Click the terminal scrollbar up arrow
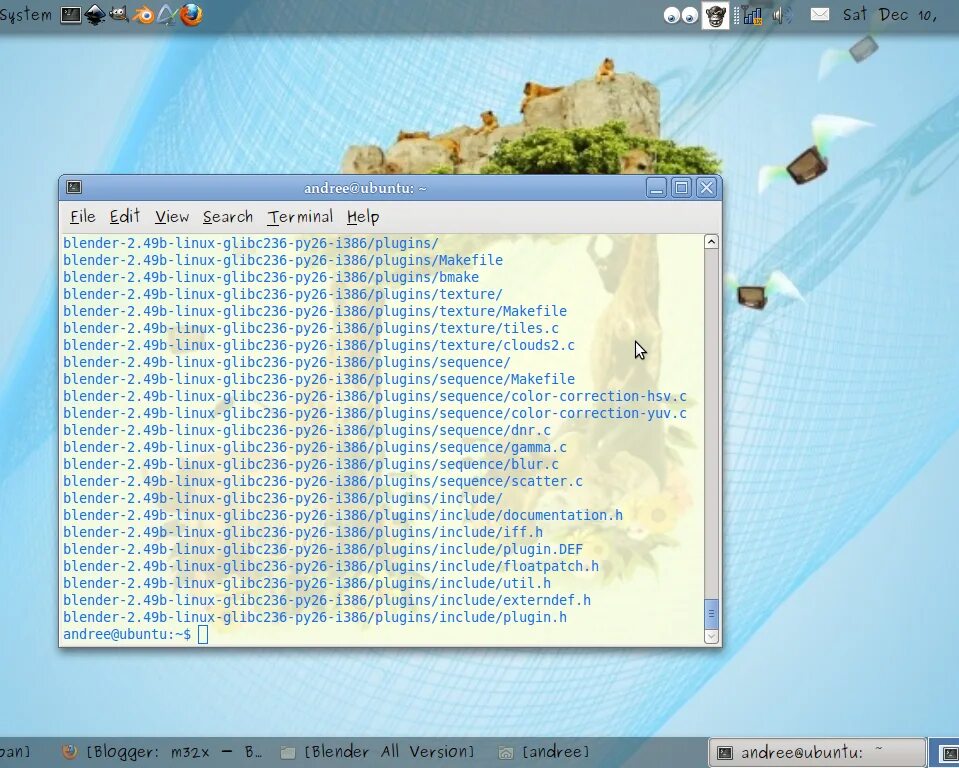Viewport: 959px width, 768px height. coord(711,242)
